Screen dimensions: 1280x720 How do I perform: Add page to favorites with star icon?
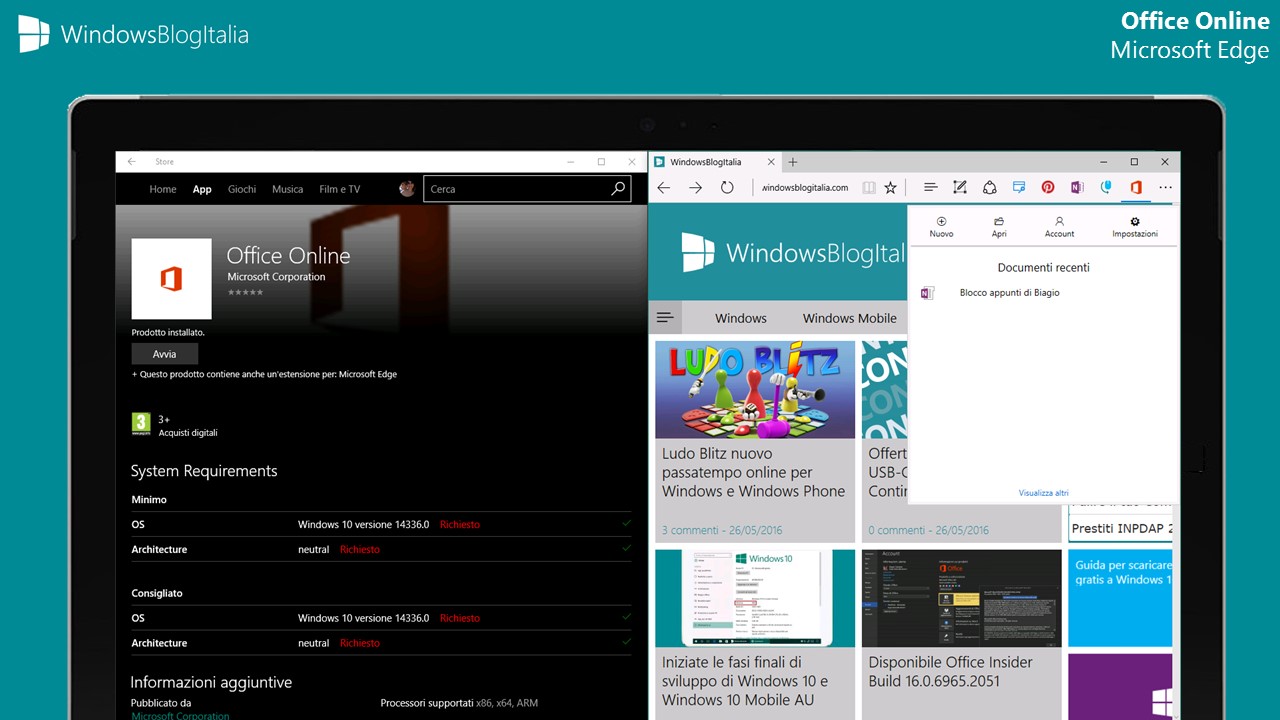[x=890, y=187]
